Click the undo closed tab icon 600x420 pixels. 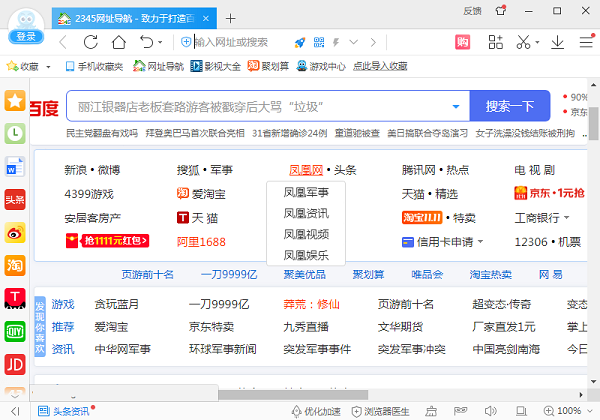coord(147,42)
